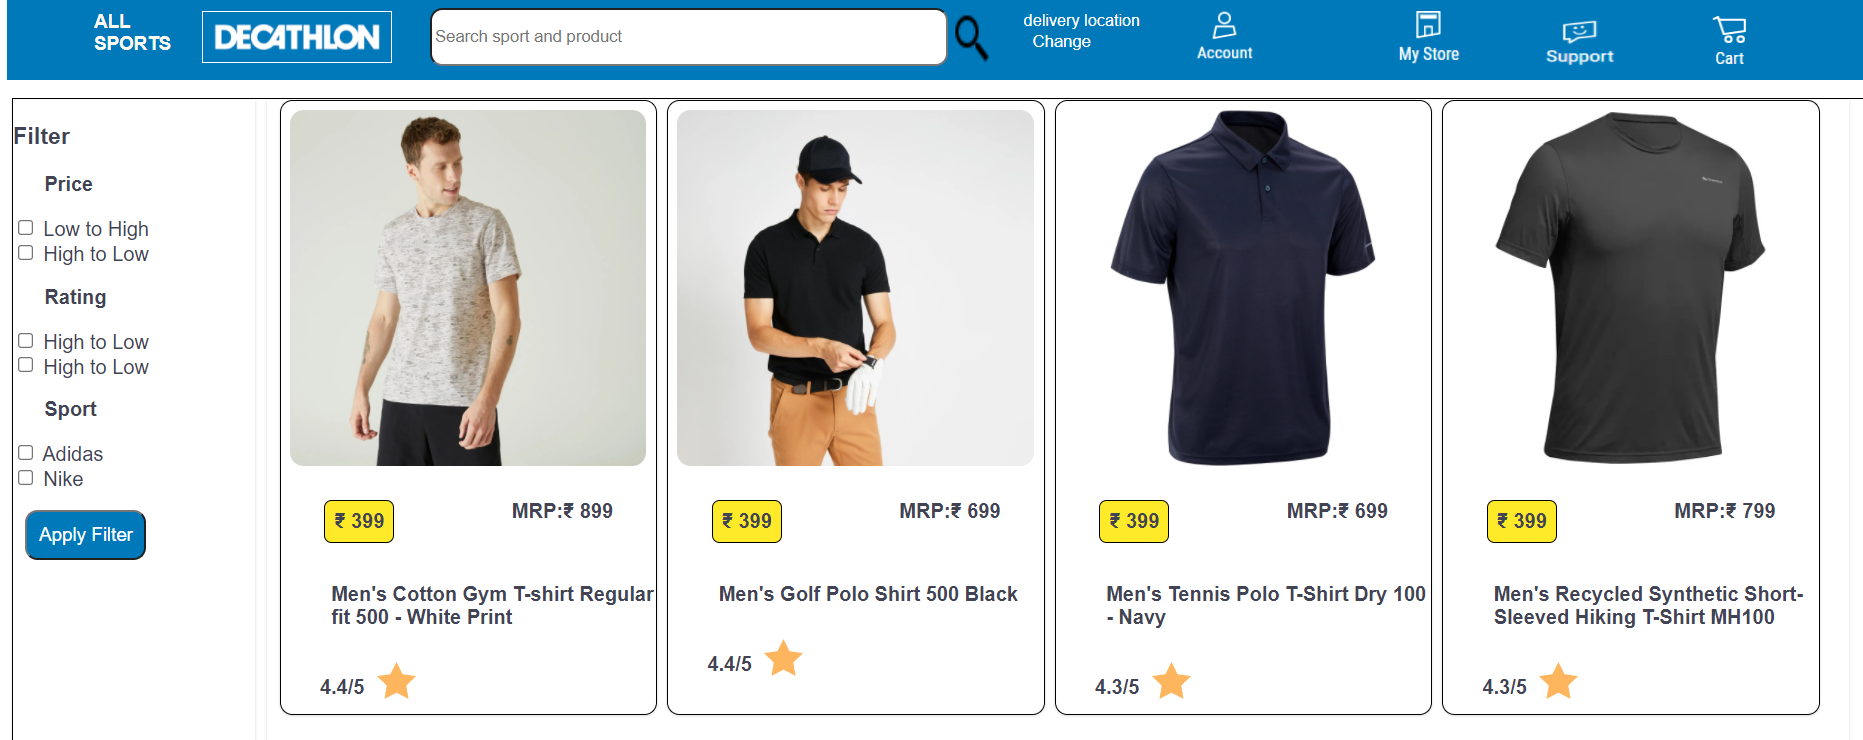Open the All Sports menu
Image resolution: width=1863 pixels, height=740 pixels.
click(132, 32)
